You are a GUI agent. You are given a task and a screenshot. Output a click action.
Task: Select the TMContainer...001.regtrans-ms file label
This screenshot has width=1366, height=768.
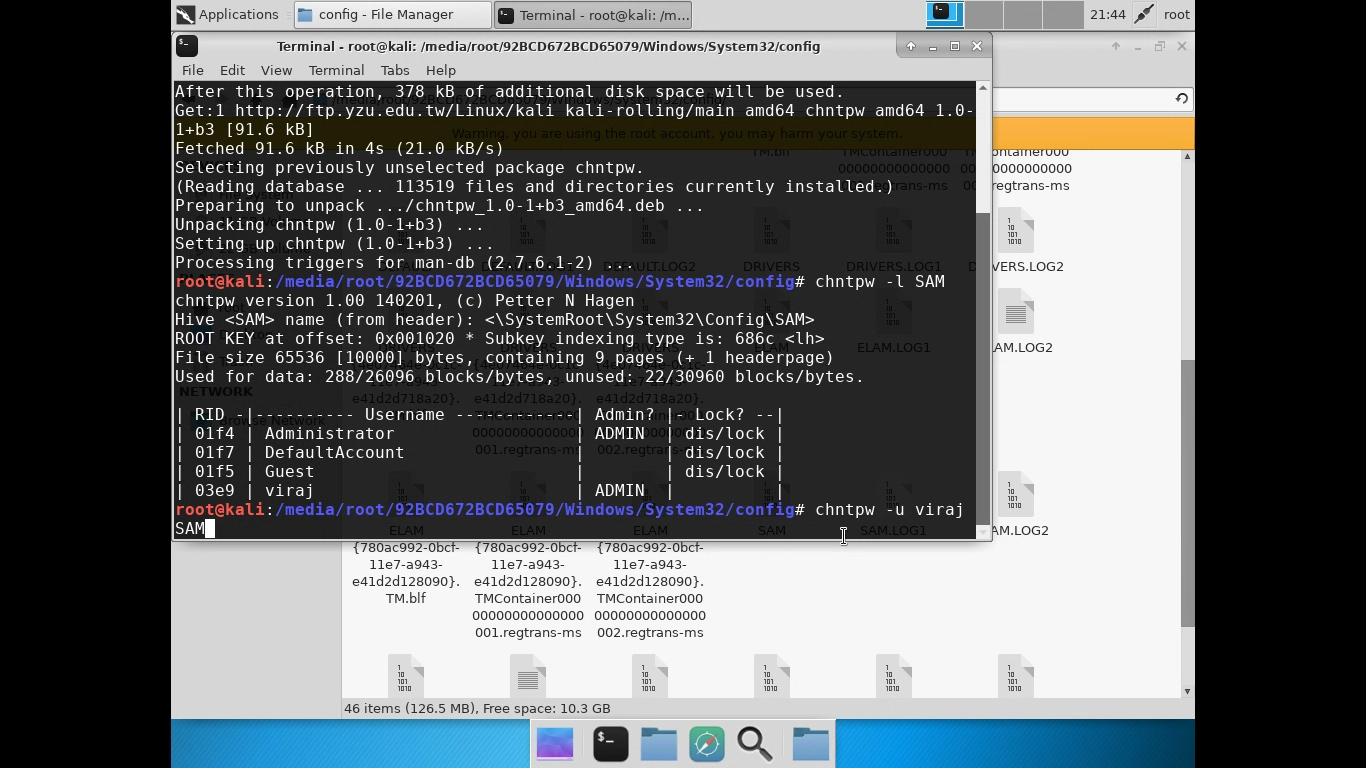[x=528, y=590]
